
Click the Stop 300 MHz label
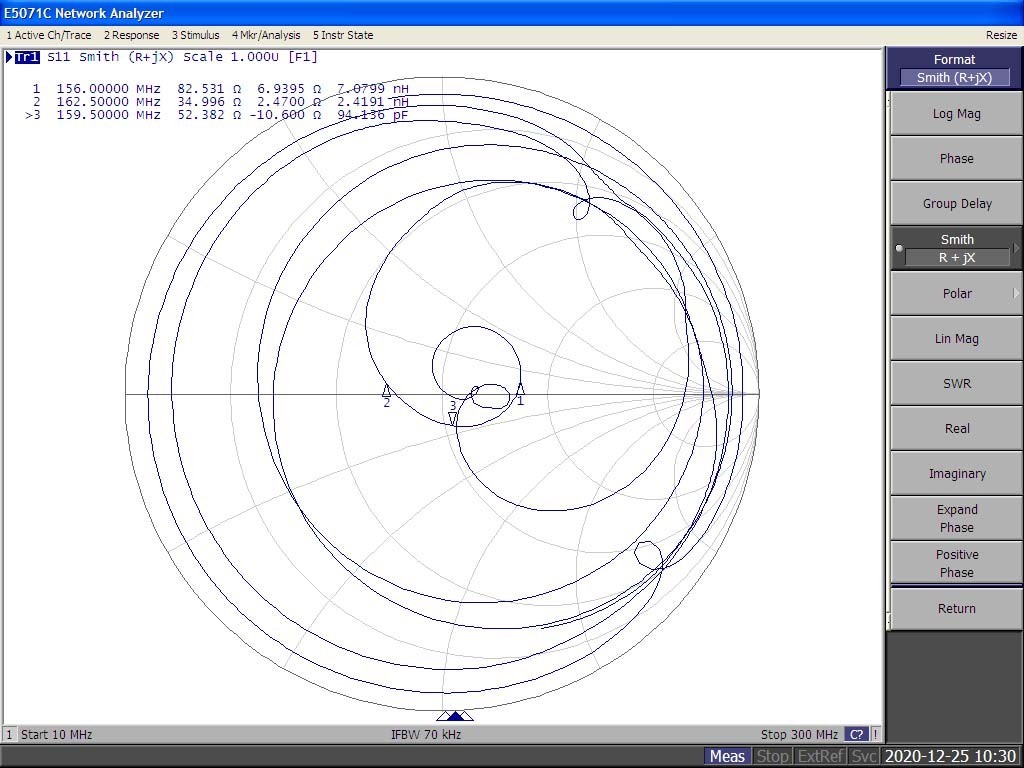(799, 735)
